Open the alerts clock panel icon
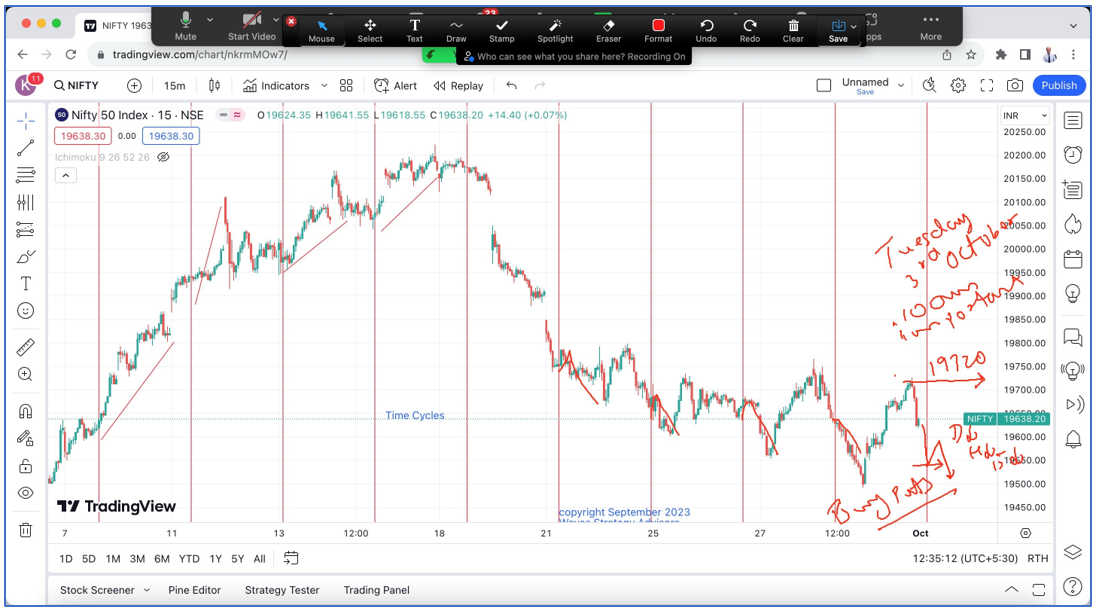 1073,154
